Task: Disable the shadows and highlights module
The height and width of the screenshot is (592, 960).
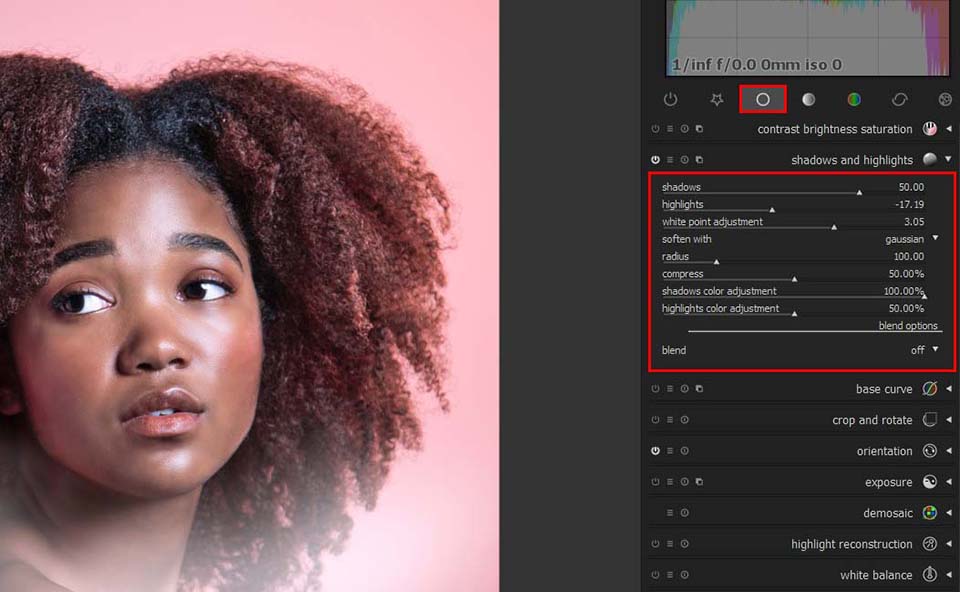Action: click(654, 159)
